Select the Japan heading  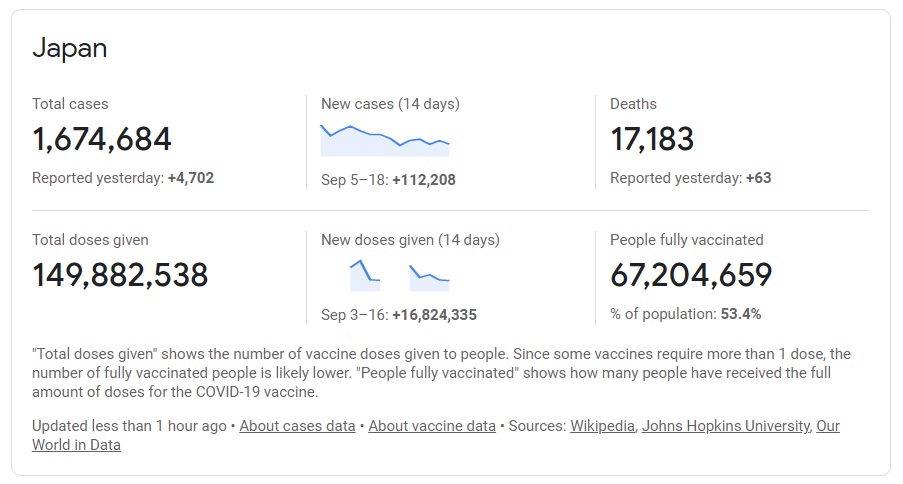tap(70, 48)
